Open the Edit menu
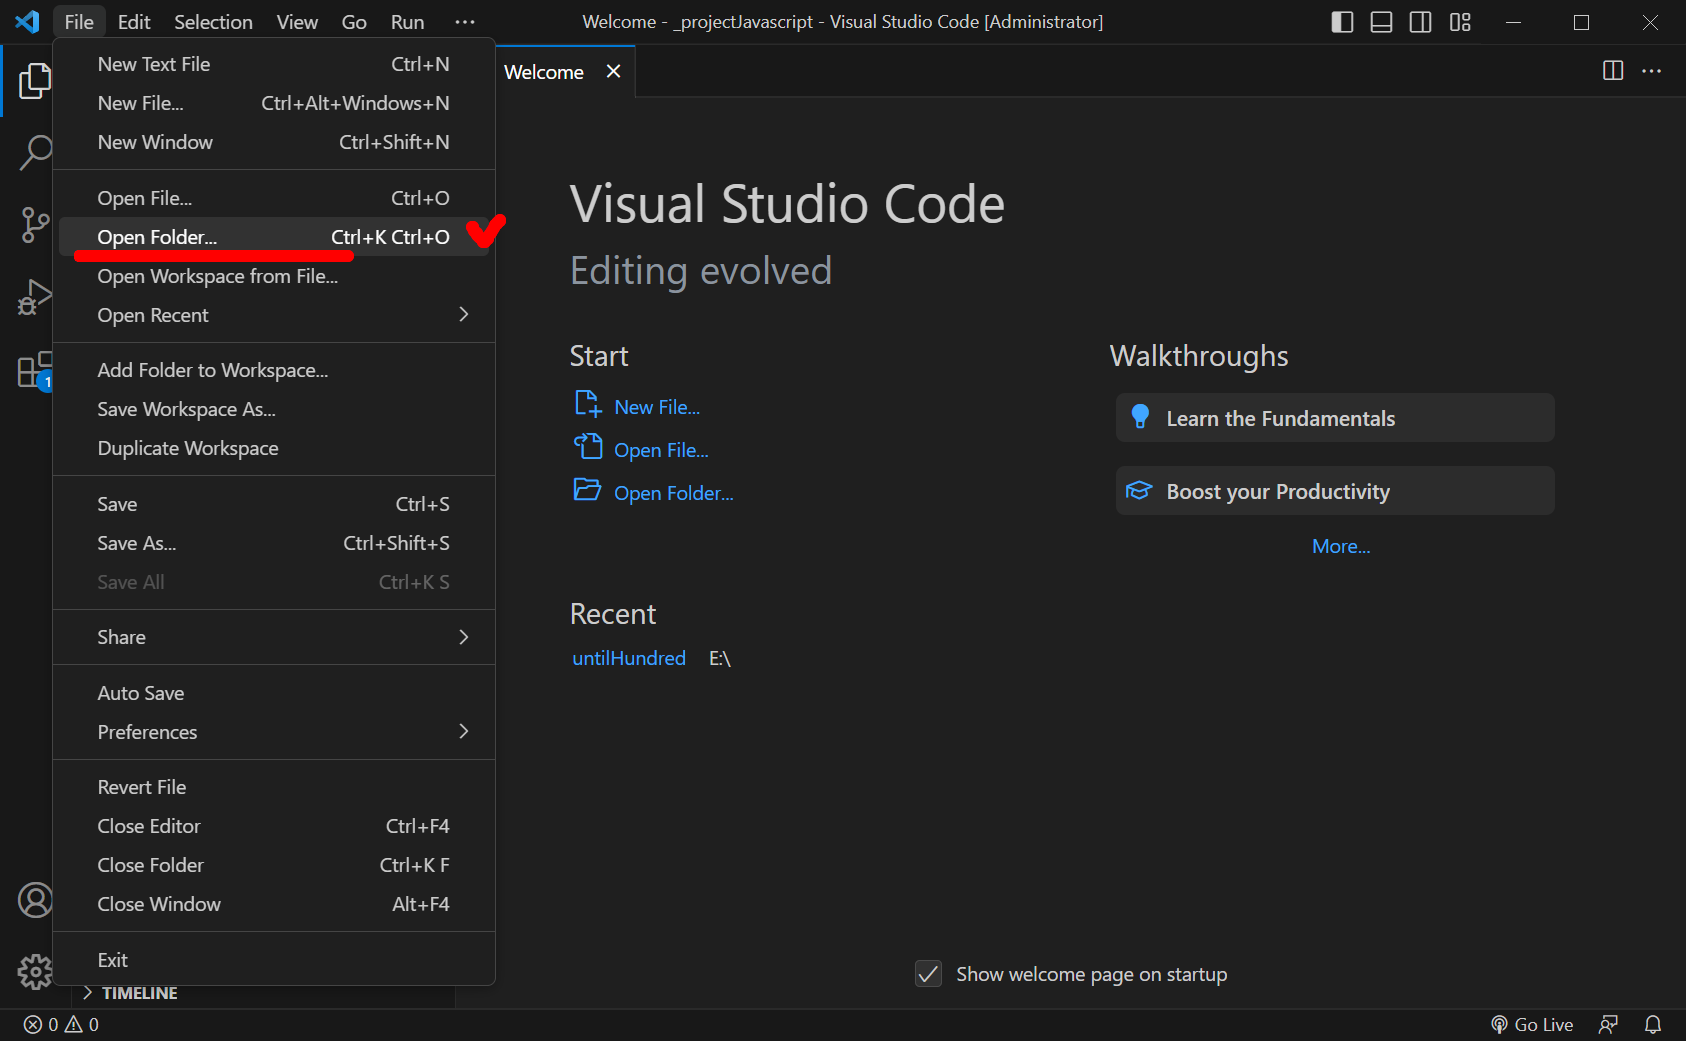The image size is (1686, 1041). pyautogui.click(x=134, y=22)
